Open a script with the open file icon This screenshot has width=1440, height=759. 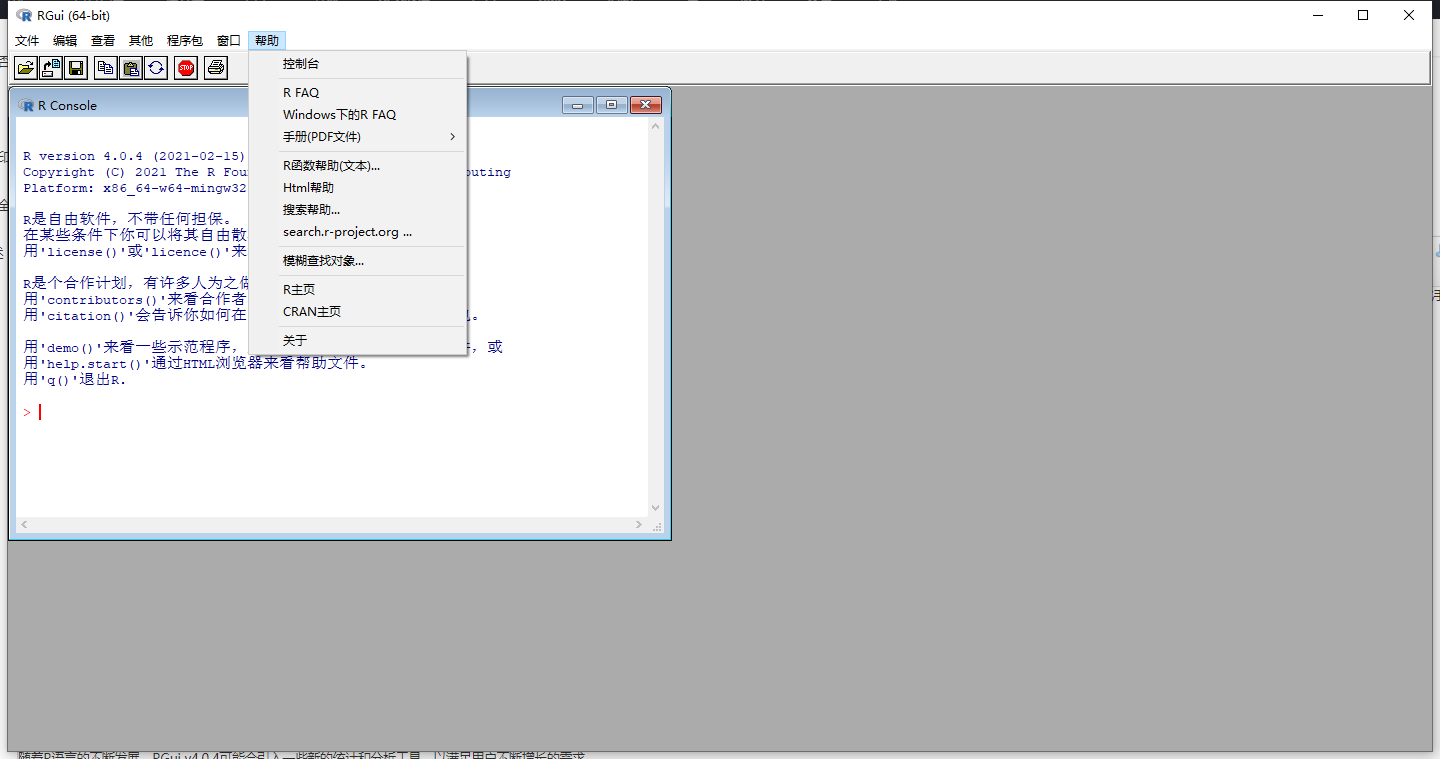click(x=25, y=67)
